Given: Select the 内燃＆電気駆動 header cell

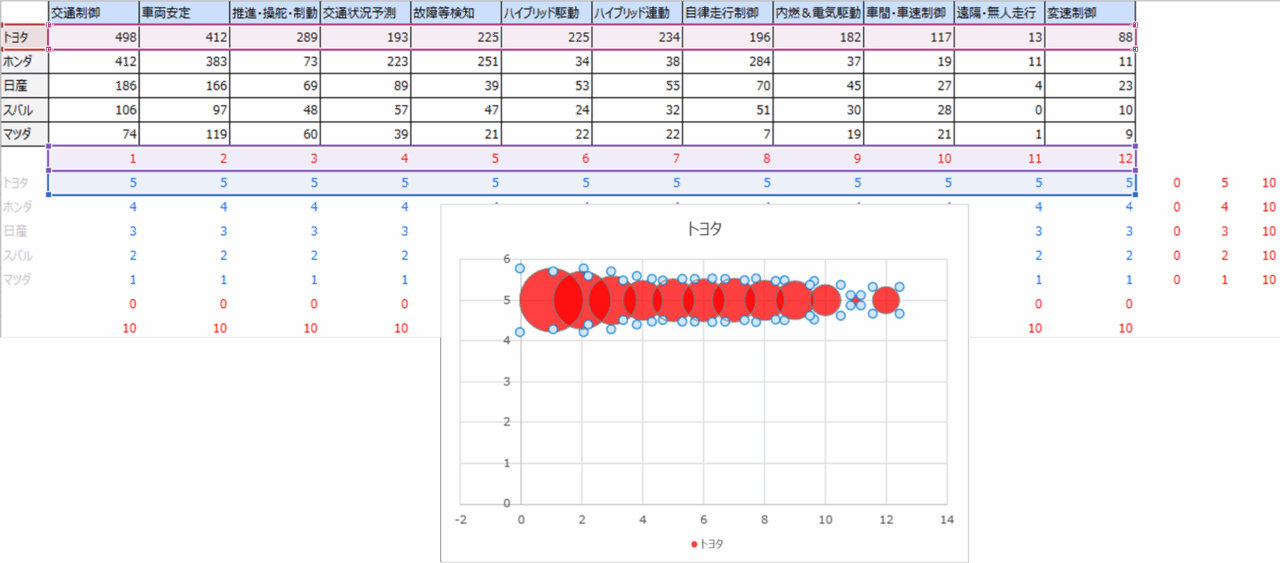Looking at the screenshot, I should coord(819,13).
